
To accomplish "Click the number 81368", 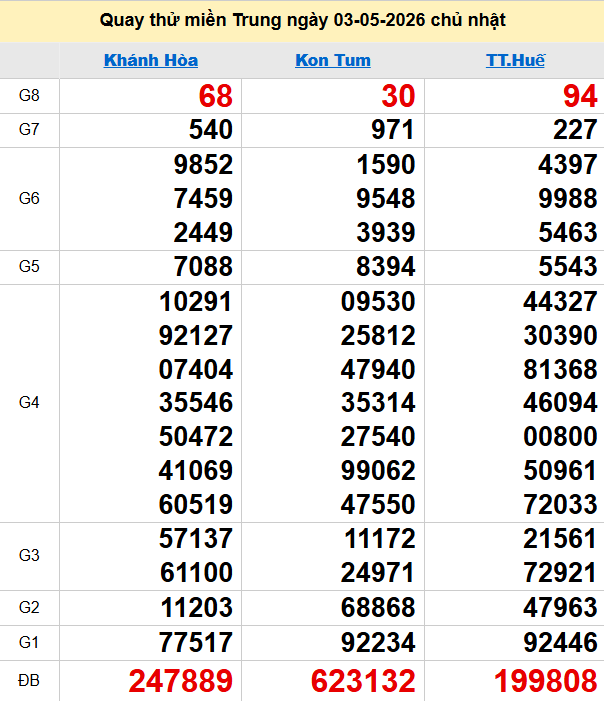I will (561, 370).
